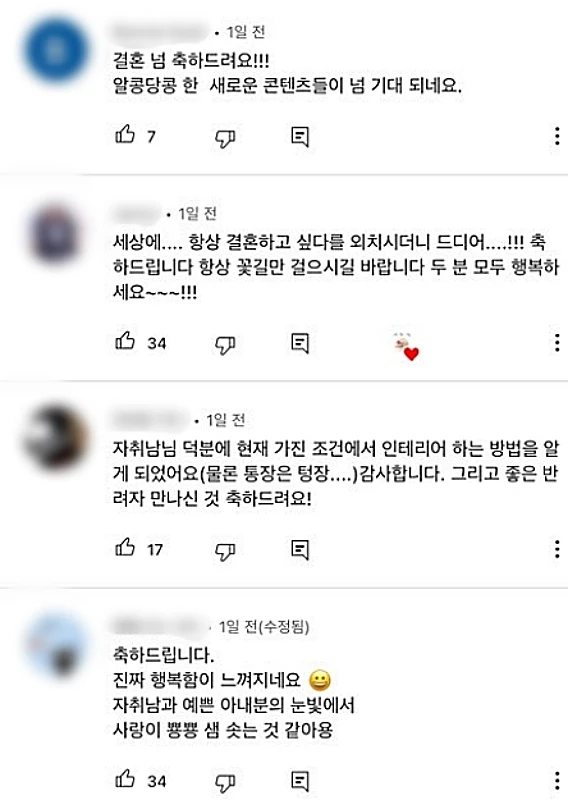Open the blue avatar of the first commenter
The height and width of the screenshot is (800, 568).
coord(56,50)
